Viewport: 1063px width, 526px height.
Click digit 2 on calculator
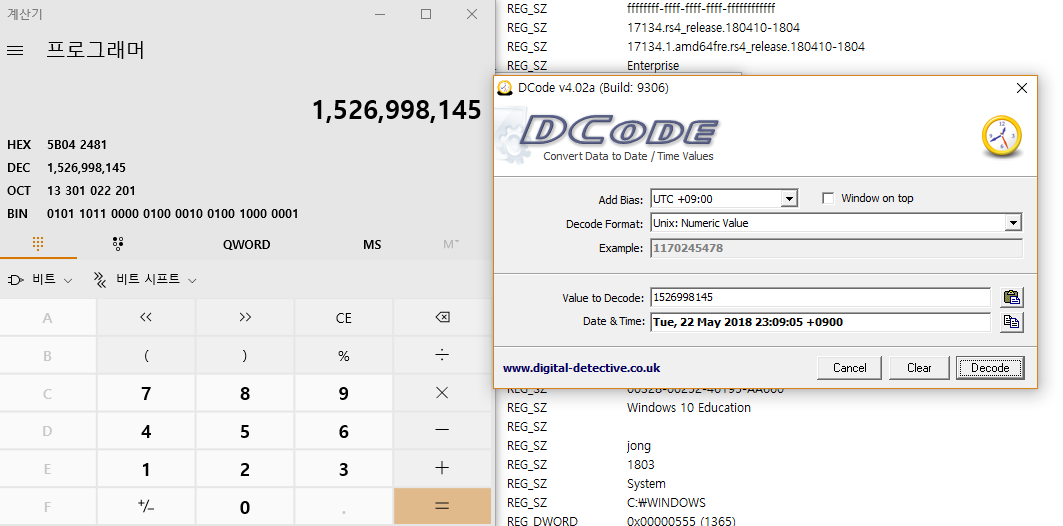coord(245,468)
